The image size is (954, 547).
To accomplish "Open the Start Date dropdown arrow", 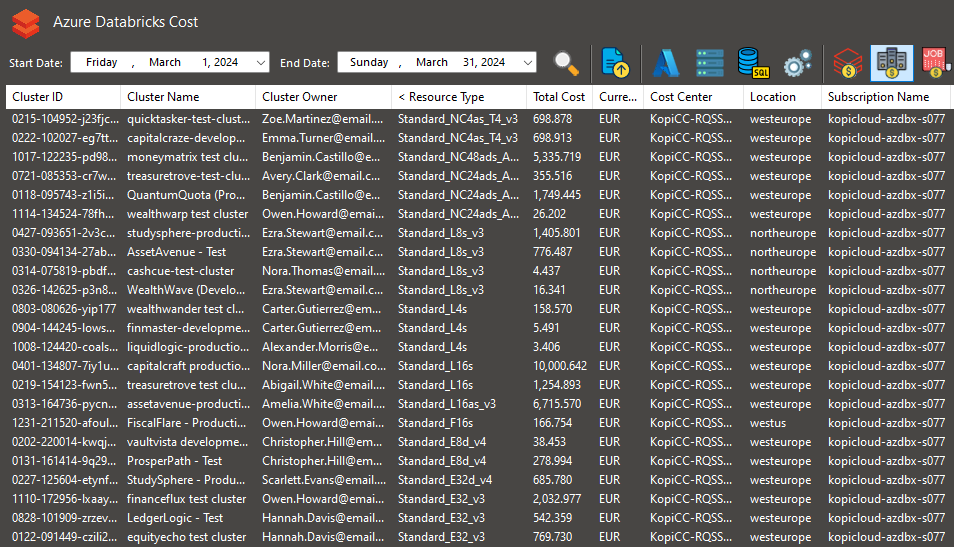I will tap(260, 63).
